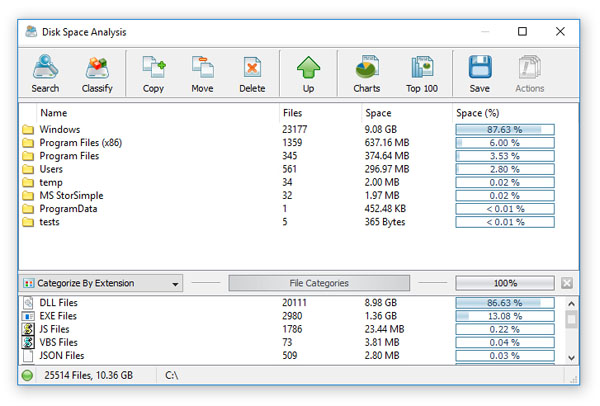Click the JS Files script icon
The image size is (600, 406).
point(28,329)
